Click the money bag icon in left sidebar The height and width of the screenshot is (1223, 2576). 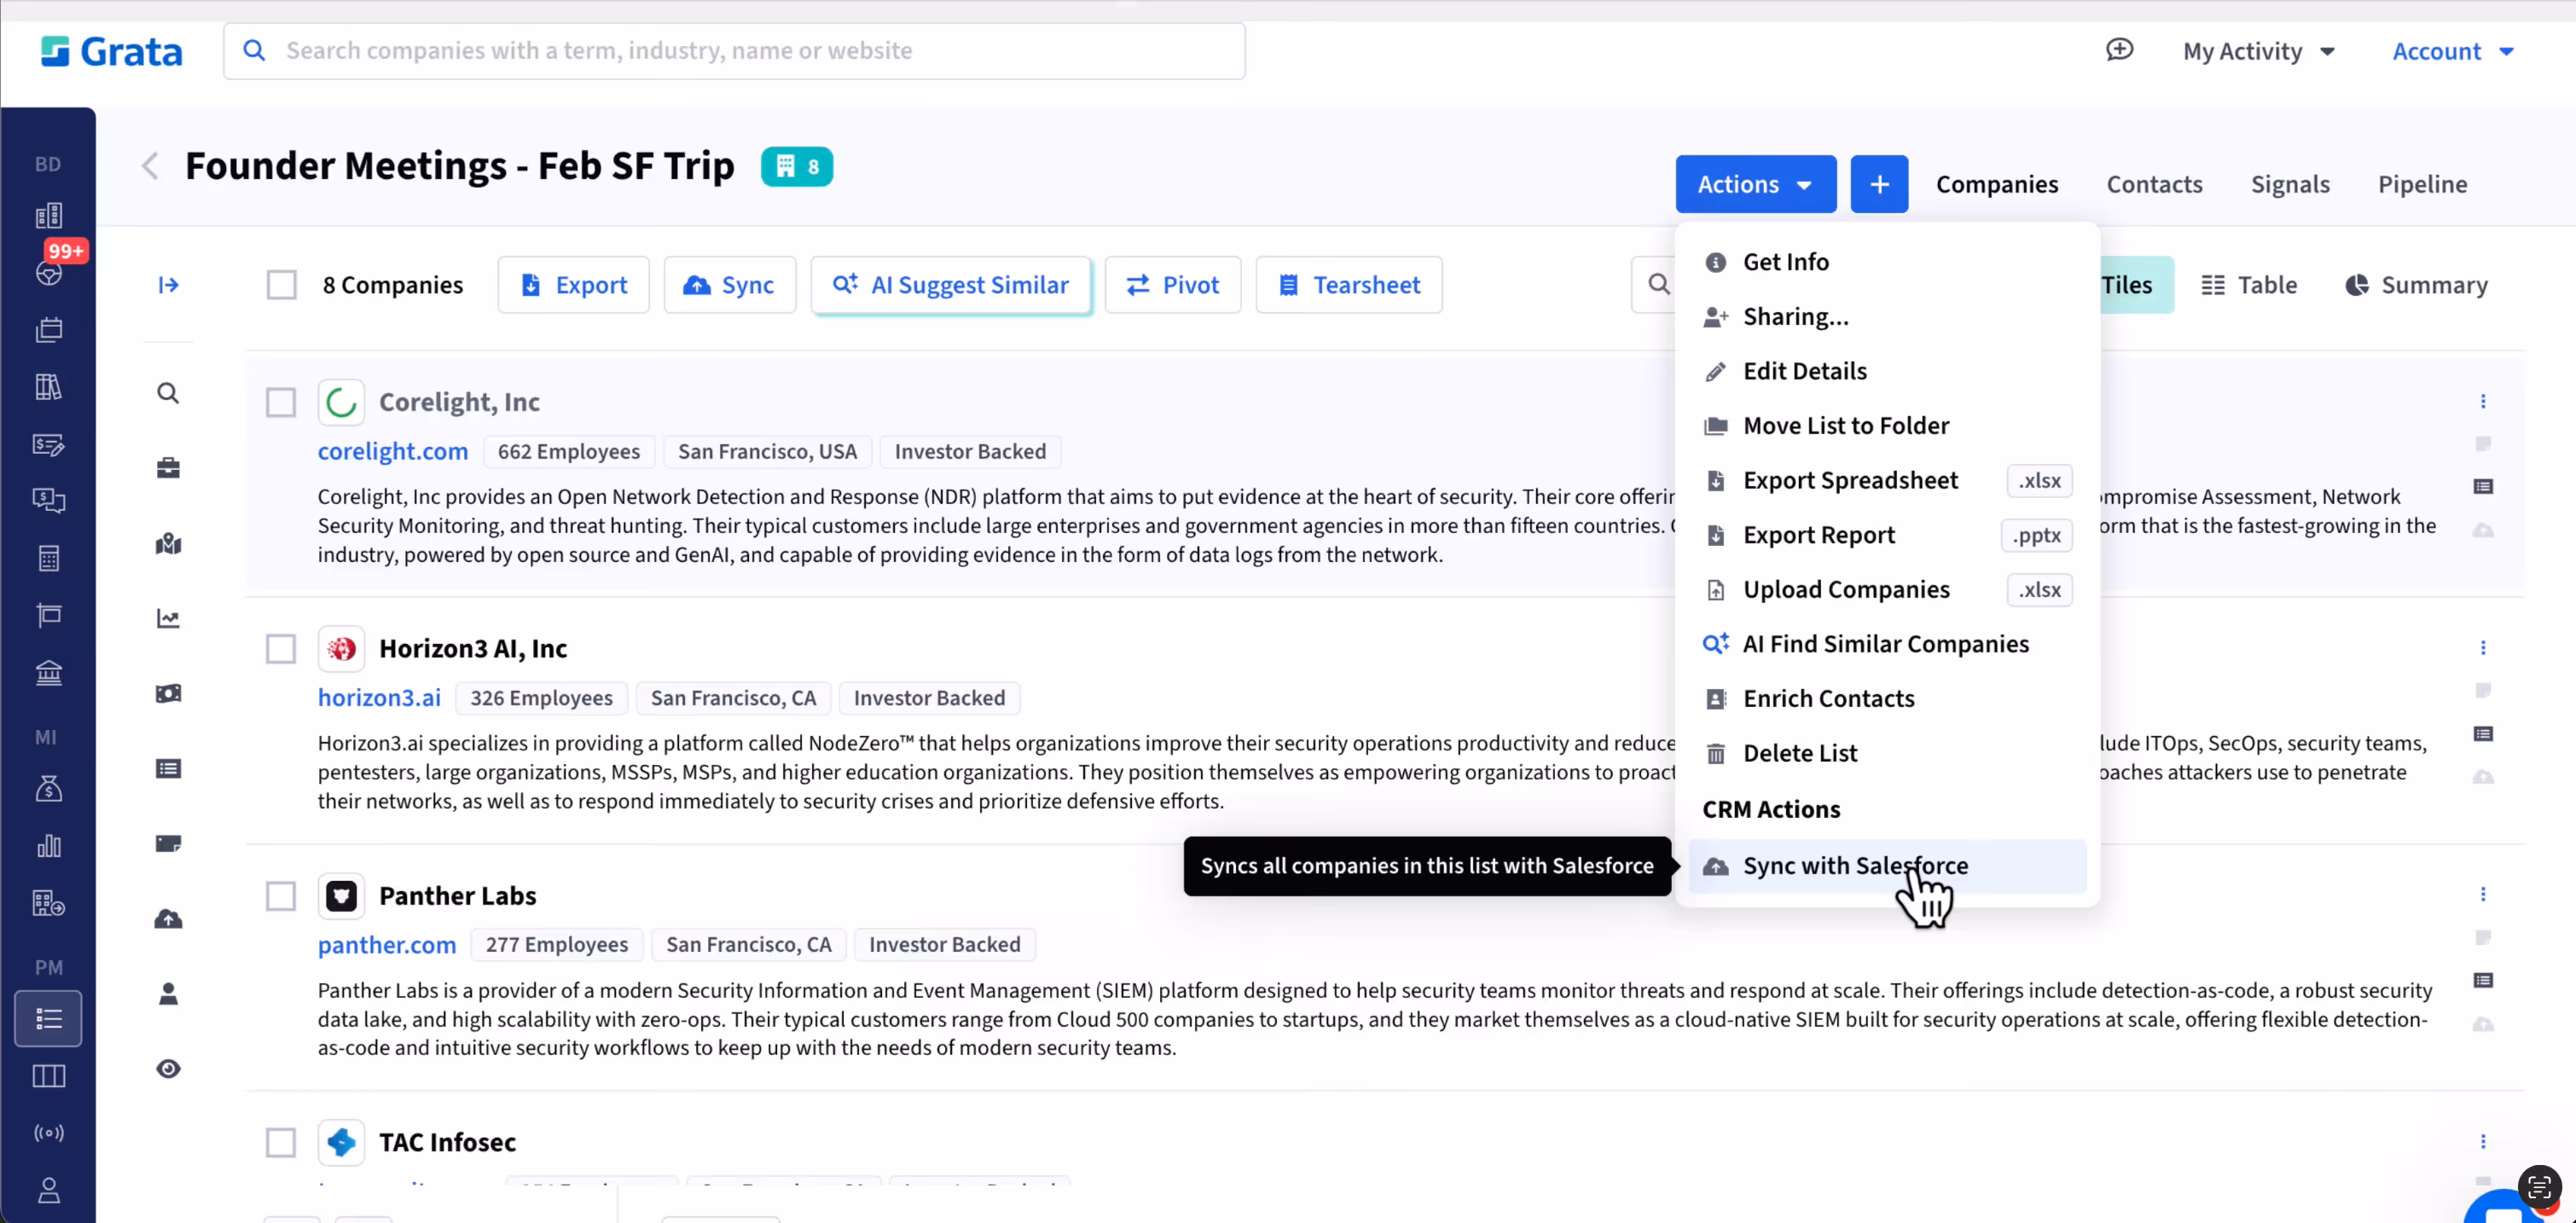point(48,789)
